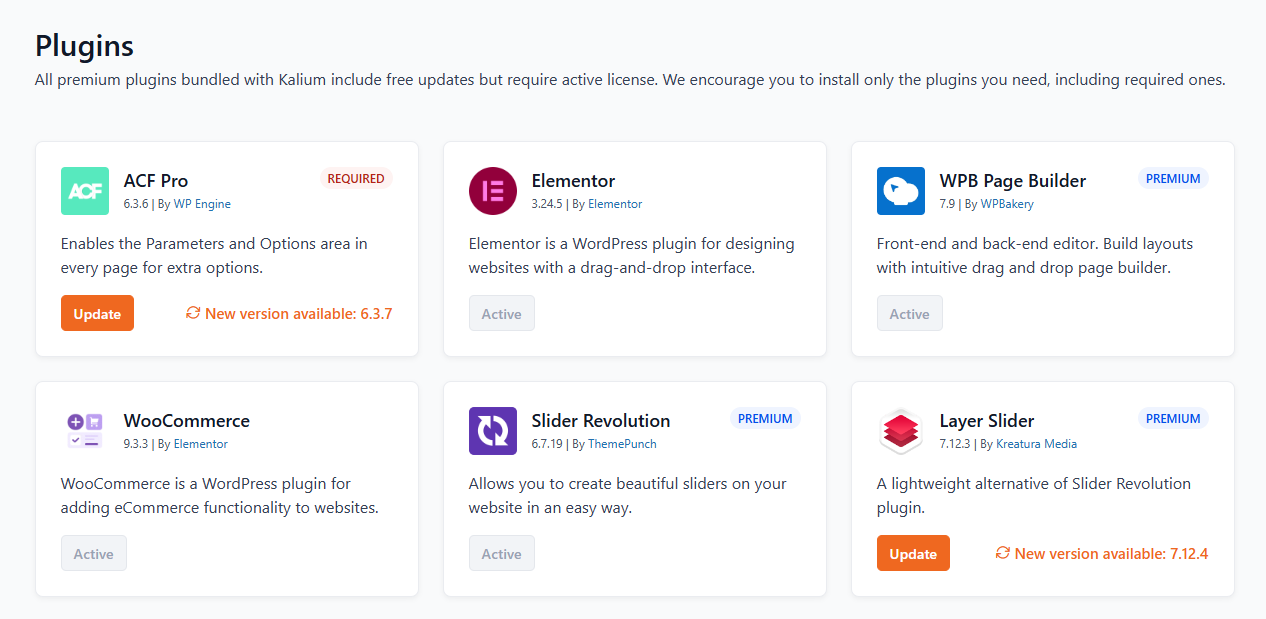
Task: Click the Slider Revolution description text
Action: click(628, 496)
